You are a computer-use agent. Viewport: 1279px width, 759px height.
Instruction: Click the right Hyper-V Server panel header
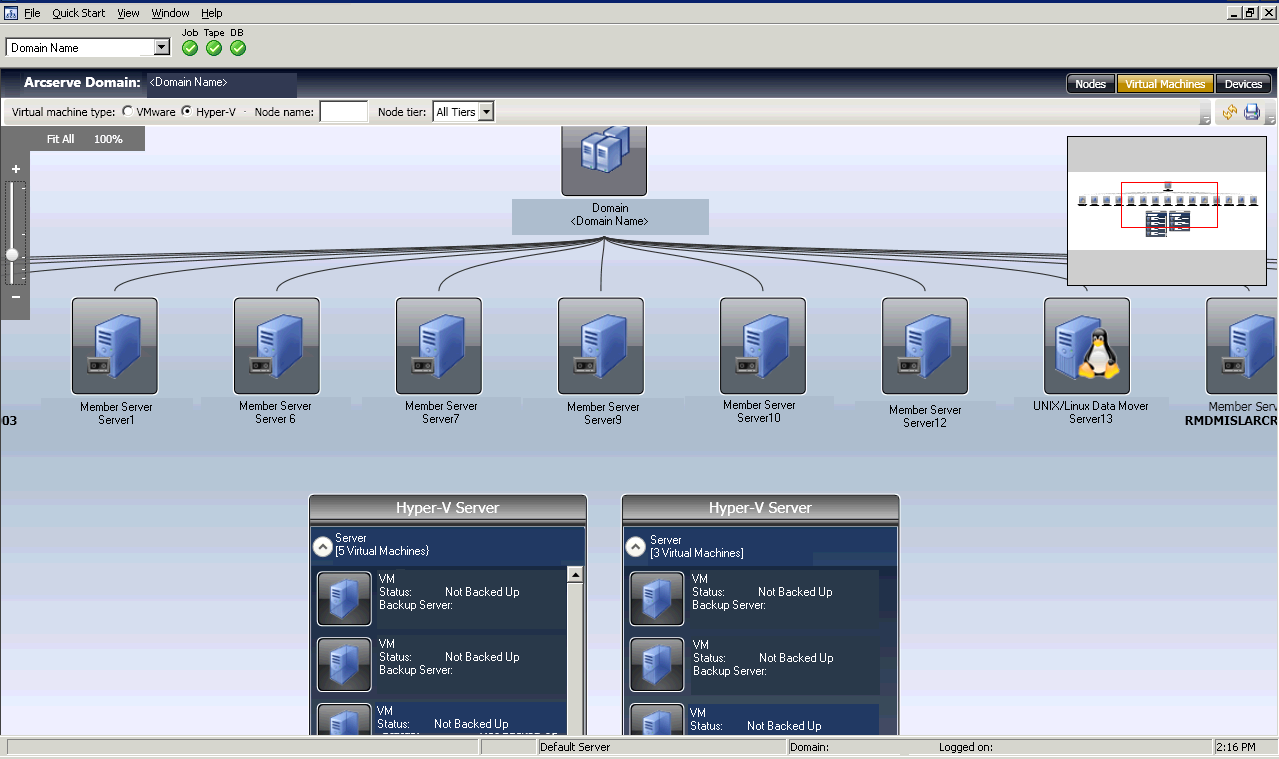(x=760, y=508)
